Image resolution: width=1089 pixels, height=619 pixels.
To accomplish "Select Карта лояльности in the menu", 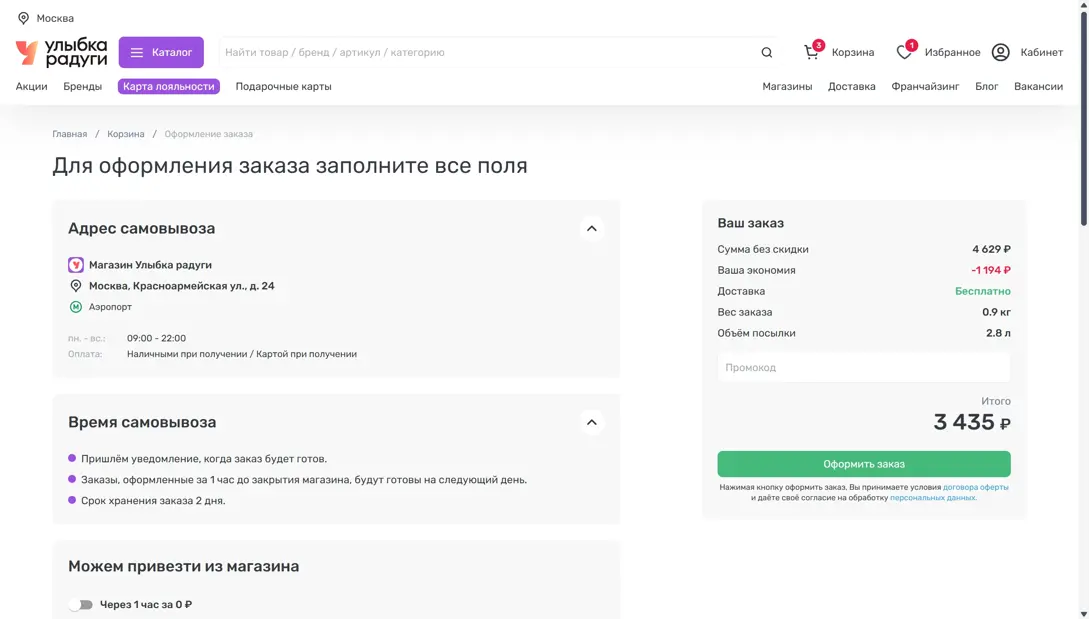I will click(x=168, y=86).
